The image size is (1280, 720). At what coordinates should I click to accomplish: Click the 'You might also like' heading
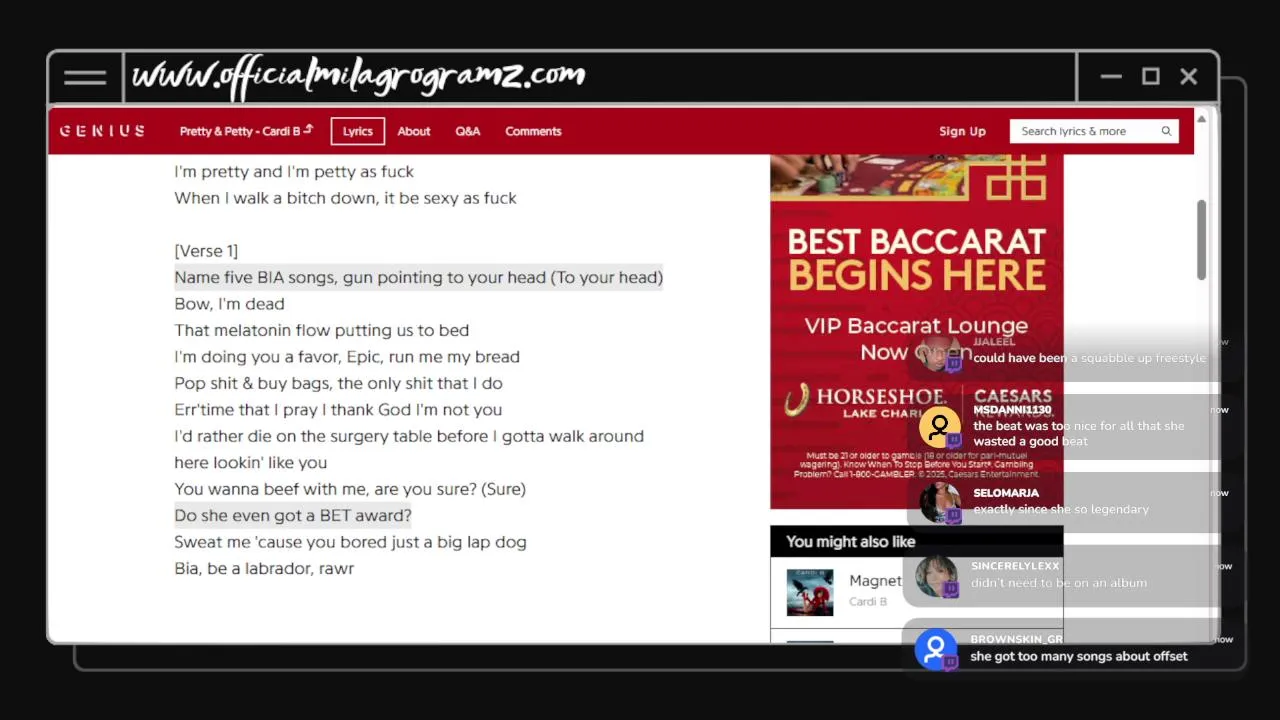850,541
